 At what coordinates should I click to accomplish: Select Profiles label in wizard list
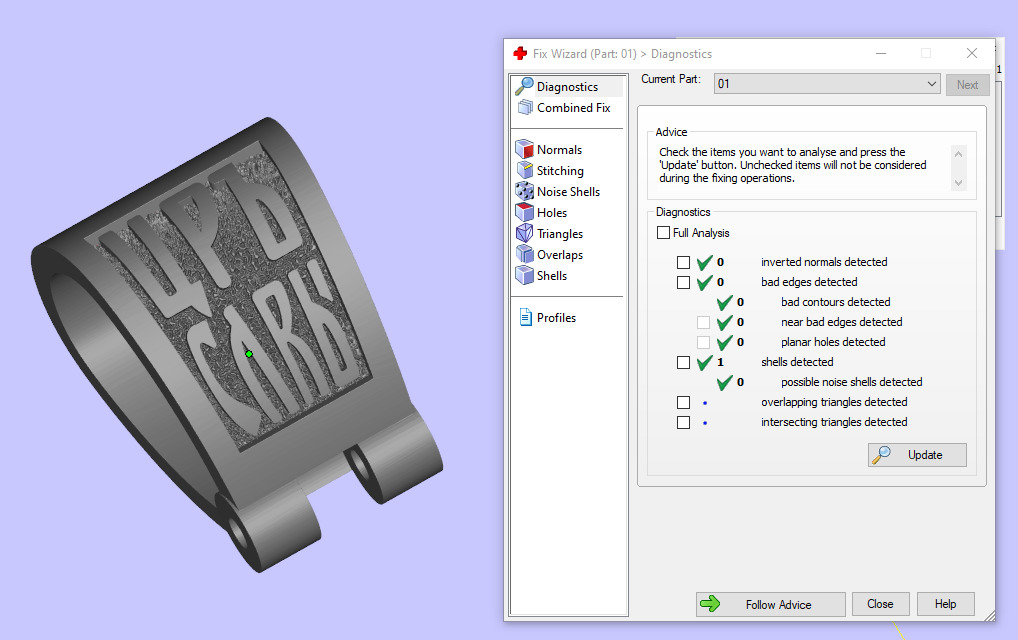[x=556, y=317]
